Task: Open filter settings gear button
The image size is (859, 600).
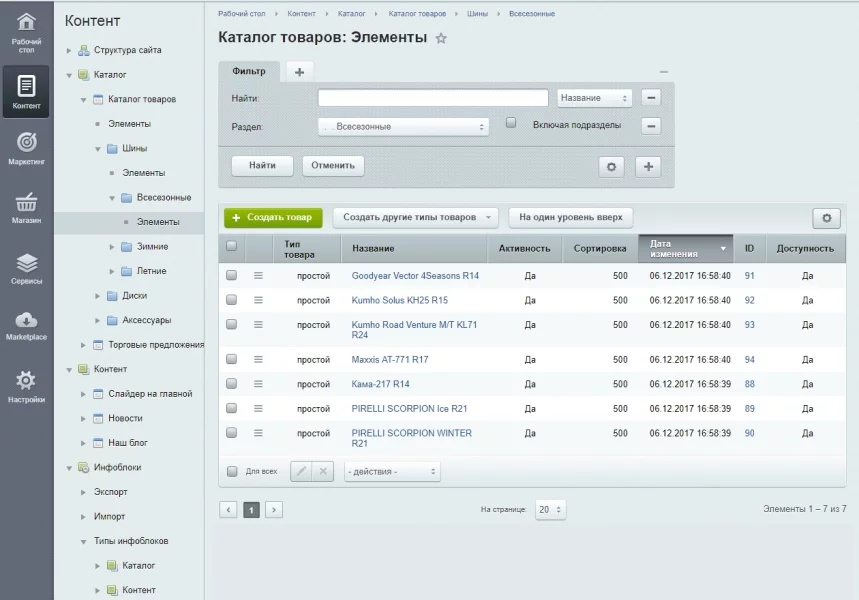Action: click(611, 167)
